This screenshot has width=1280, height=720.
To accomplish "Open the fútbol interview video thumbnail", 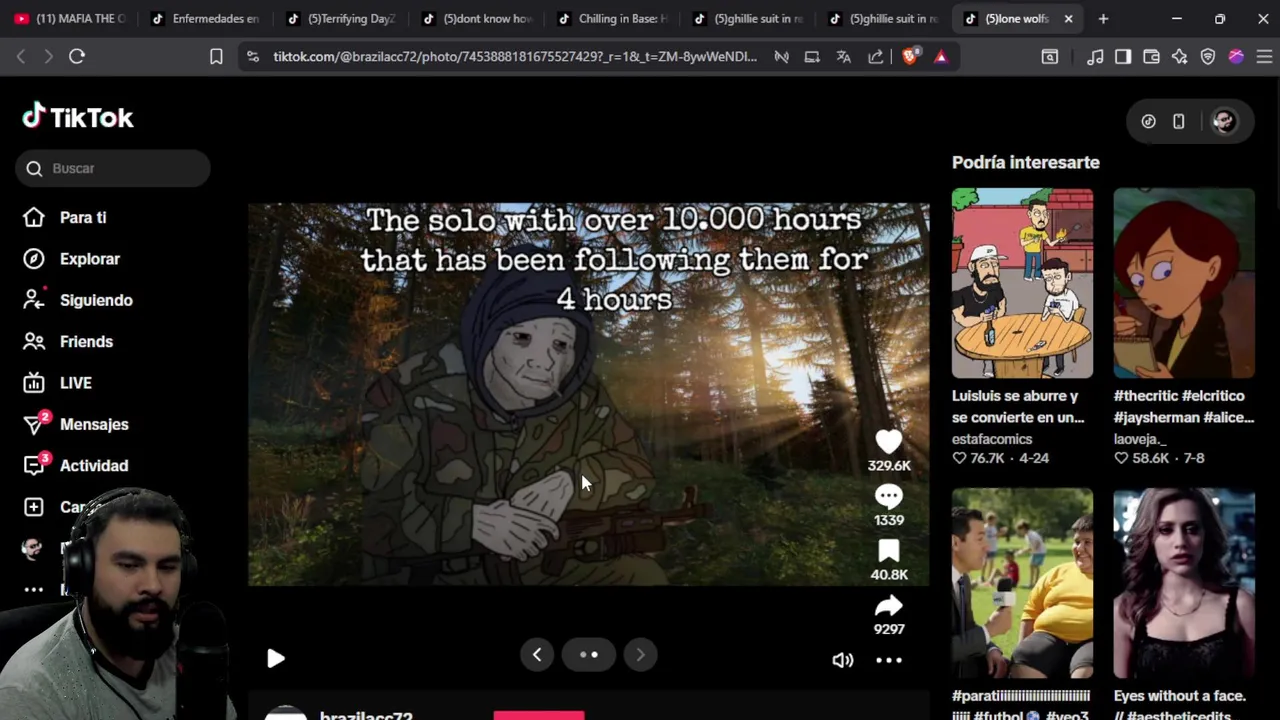I will 1022,583.
